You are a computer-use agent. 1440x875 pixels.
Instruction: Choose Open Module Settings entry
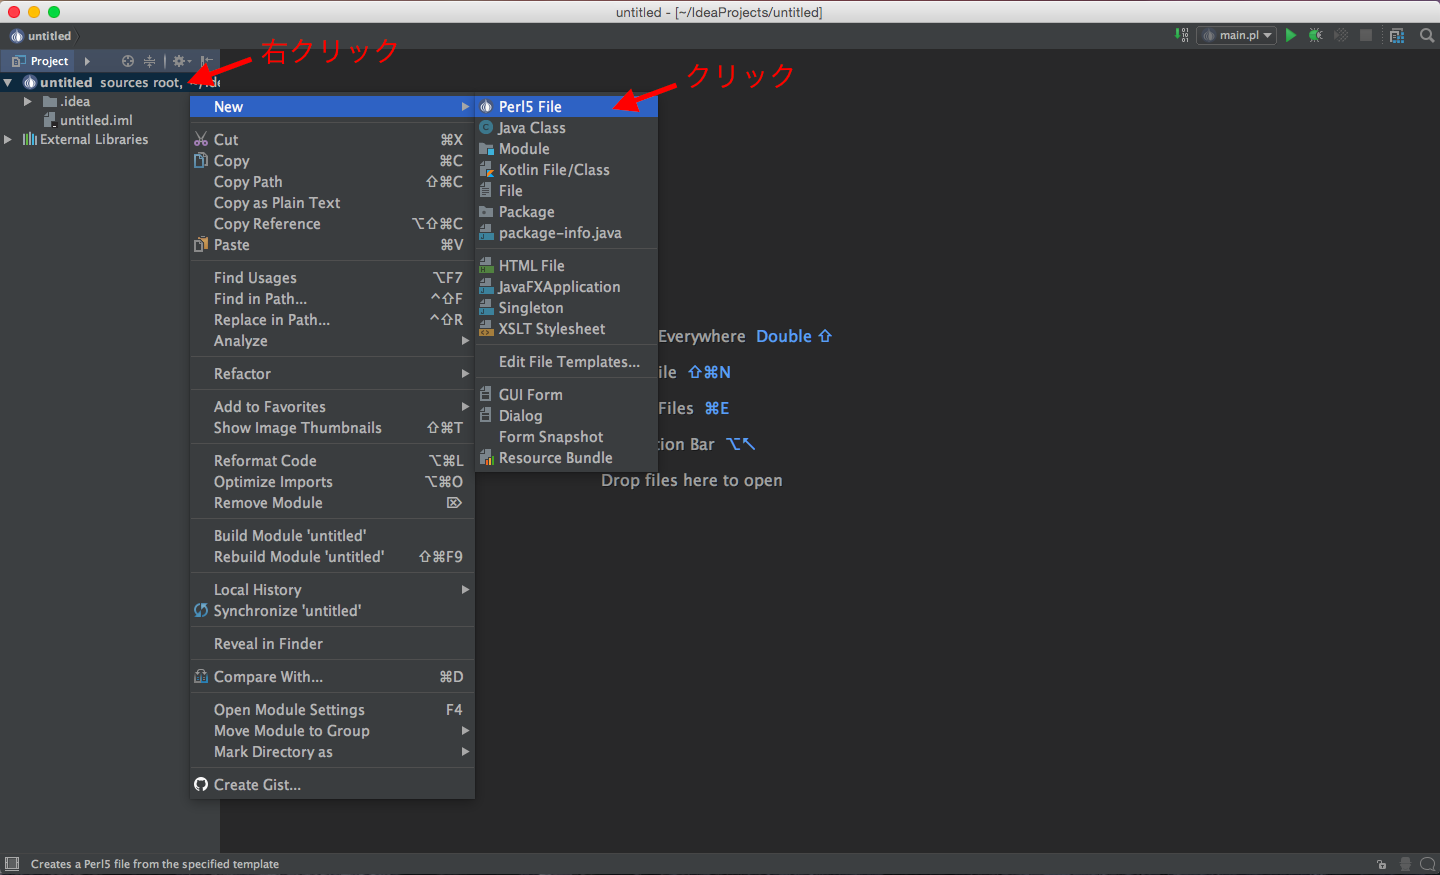[x=332, y=710]
